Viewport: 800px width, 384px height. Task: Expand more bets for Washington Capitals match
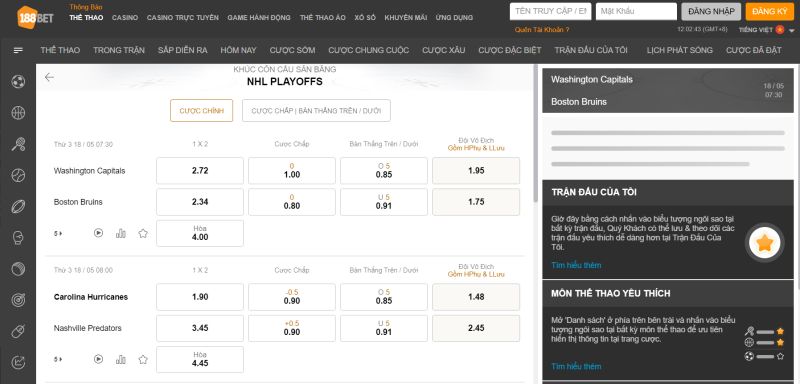point(58,234)
